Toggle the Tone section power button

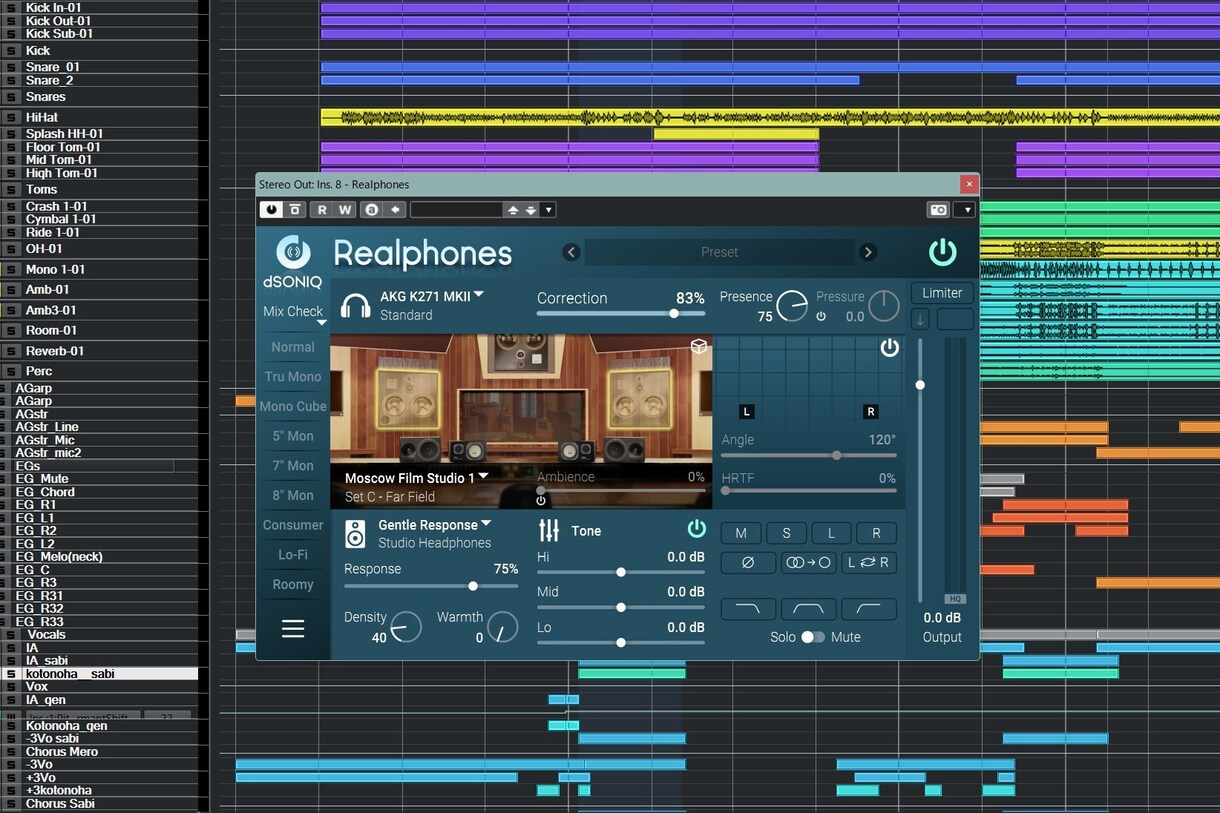(x=696, y=529)
